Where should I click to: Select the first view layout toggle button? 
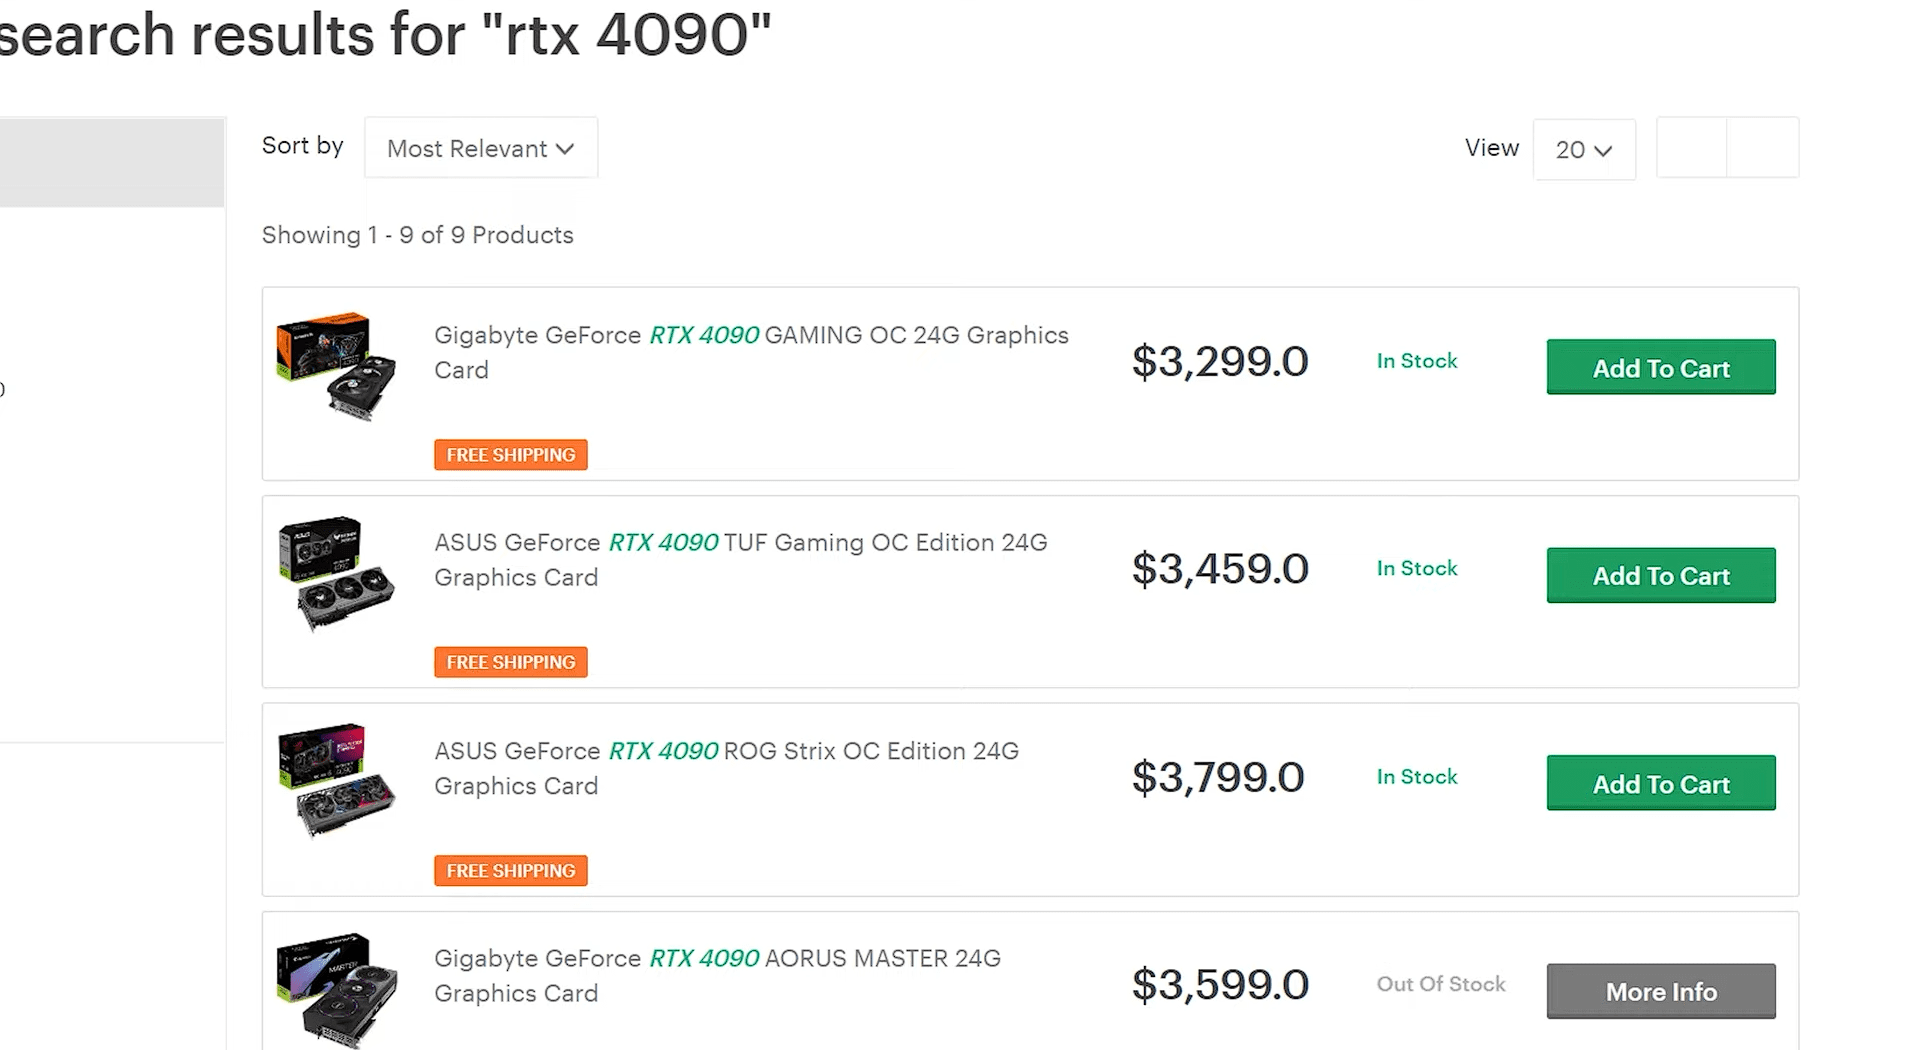[1692, 148]
